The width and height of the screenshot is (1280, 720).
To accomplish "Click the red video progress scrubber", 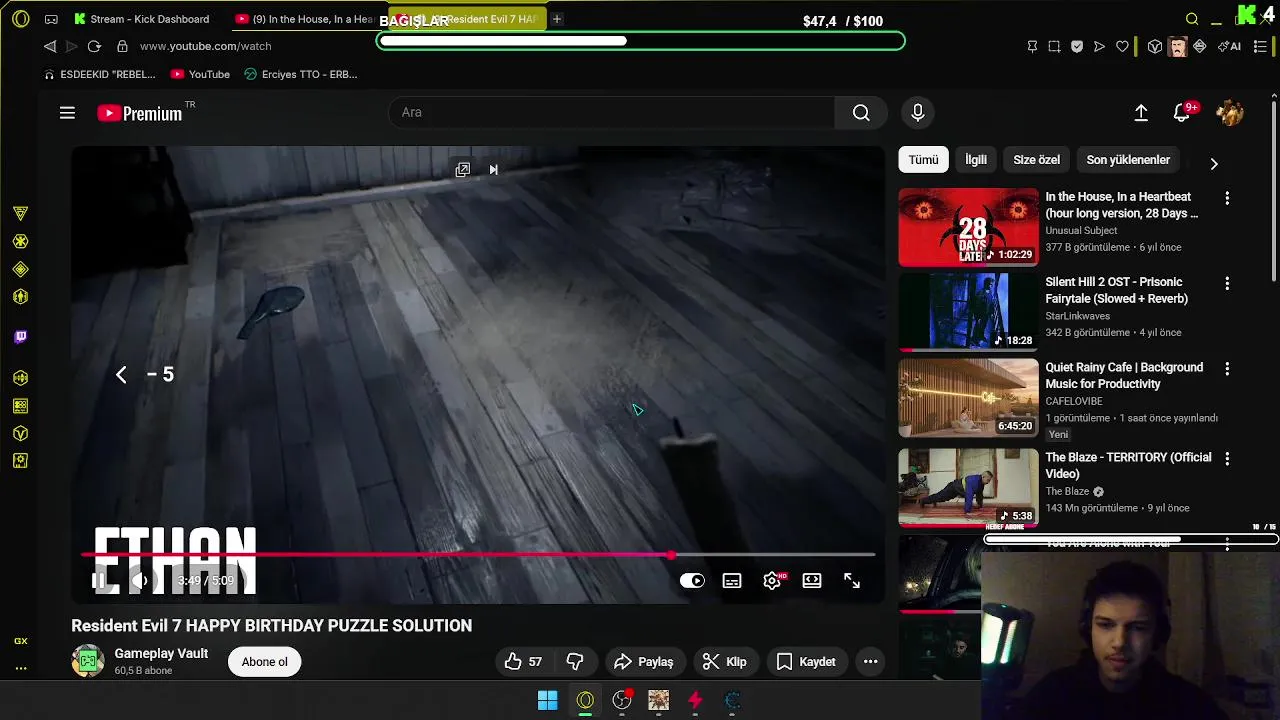I will [x=671, y=554].
